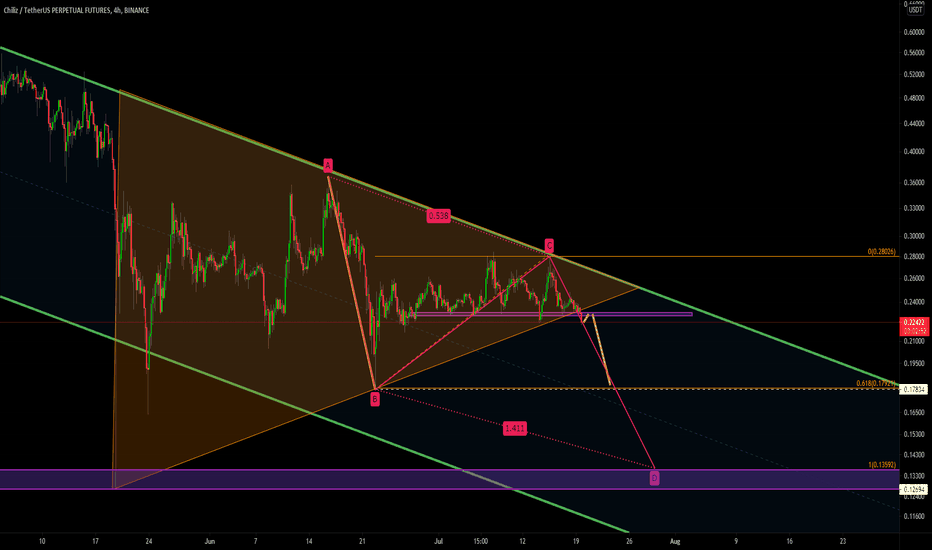
Task: Click the 0.14300 price axis value
Action: [914, 455]
